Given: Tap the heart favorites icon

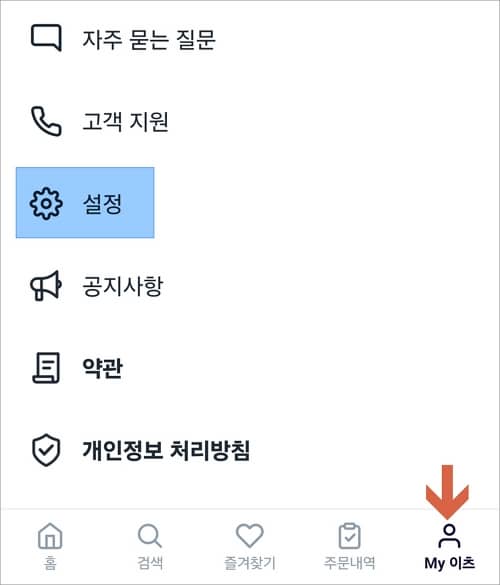Looking at the screenshot, I should tap(250, 535).
